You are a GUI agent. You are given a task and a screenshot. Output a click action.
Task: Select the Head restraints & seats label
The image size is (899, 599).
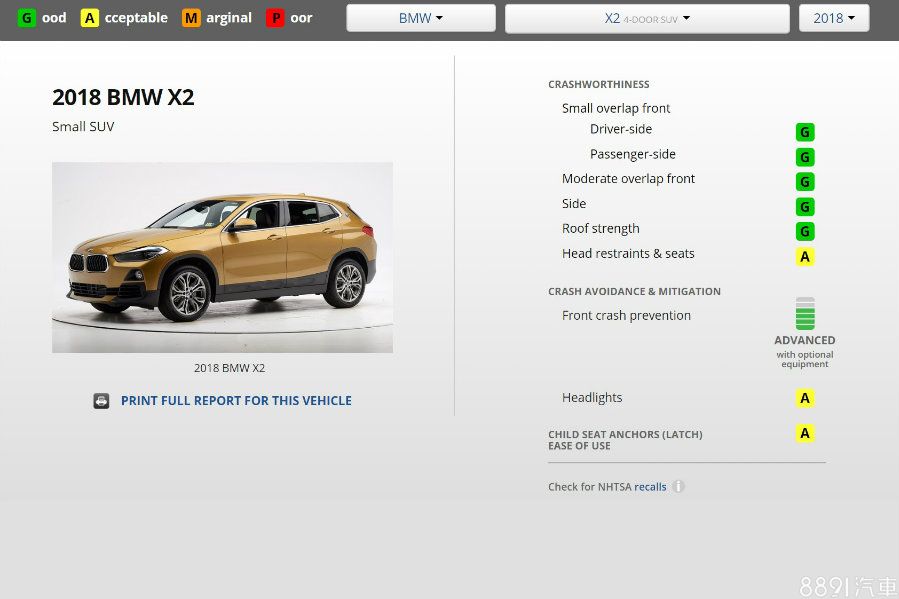628,253
